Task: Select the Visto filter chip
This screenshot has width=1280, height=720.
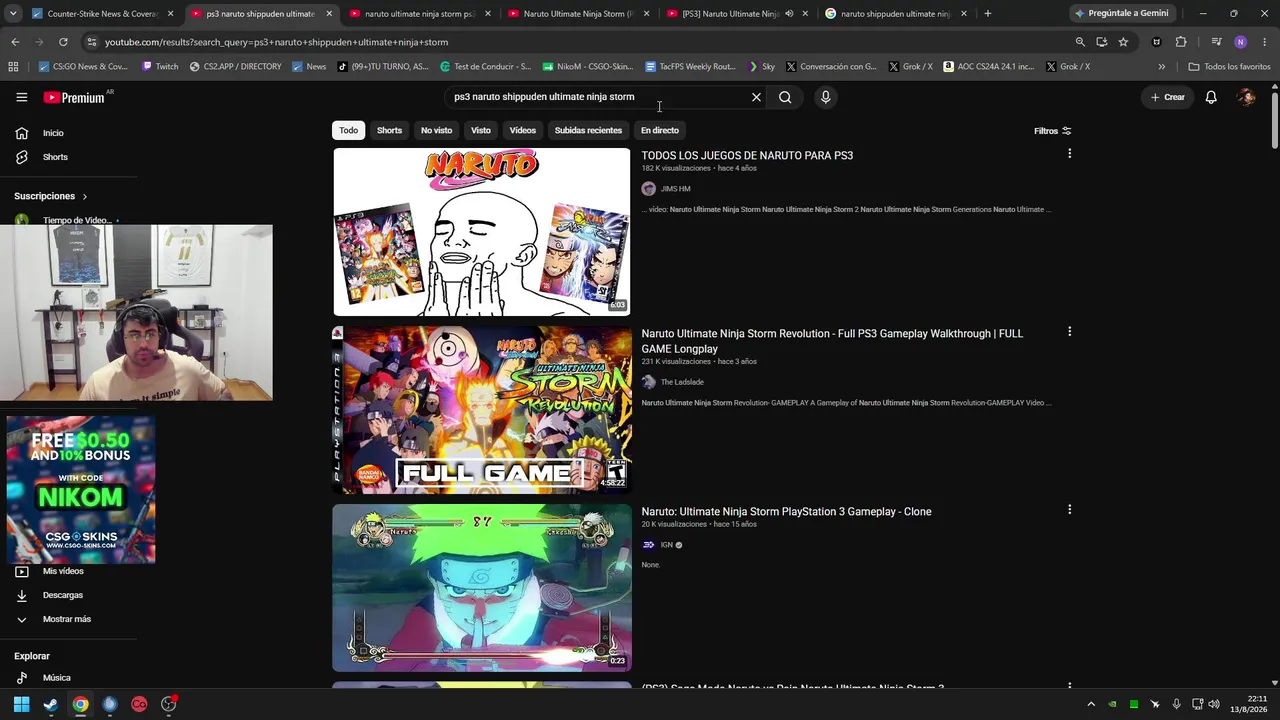Action: pos(481,130)
